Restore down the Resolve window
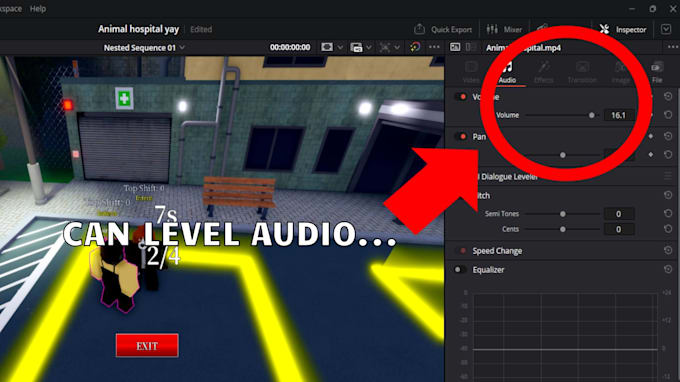680x382 pixels. coord(653,9)
